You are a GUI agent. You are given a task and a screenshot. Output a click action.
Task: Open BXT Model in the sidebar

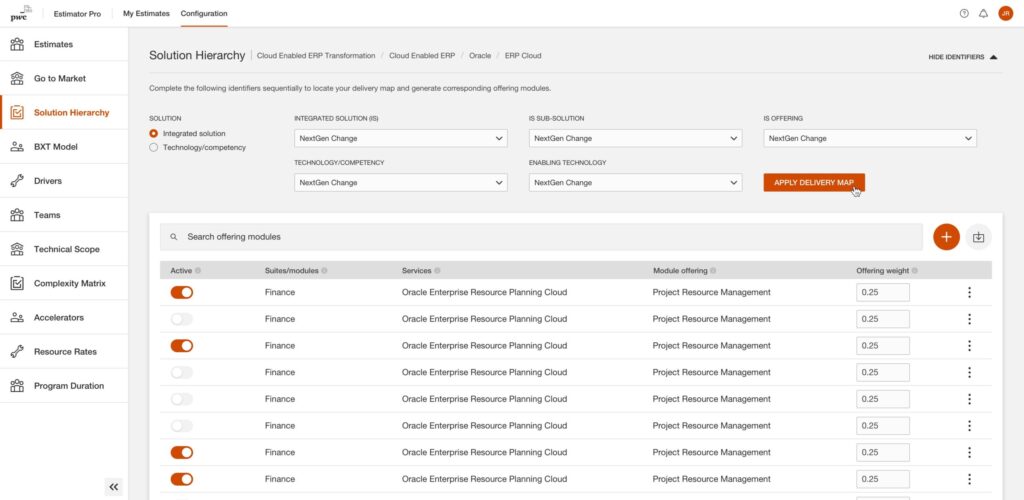[x=64, y=147]
